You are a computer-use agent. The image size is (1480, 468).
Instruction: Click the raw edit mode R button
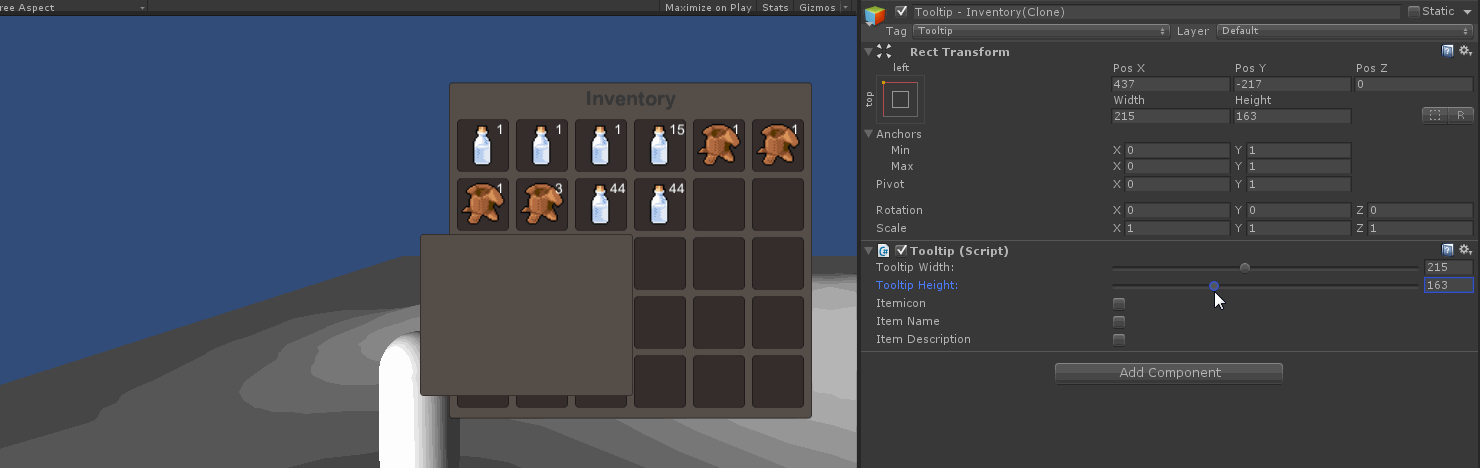[1461, 116]
